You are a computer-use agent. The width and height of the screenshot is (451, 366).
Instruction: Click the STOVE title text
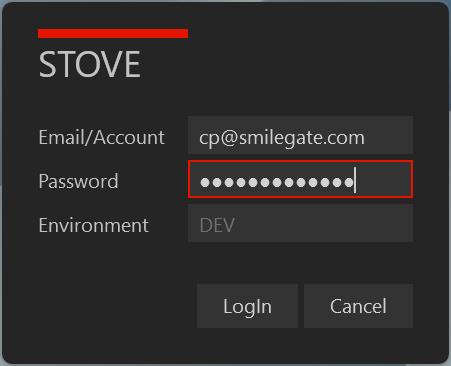pos(89,64)
